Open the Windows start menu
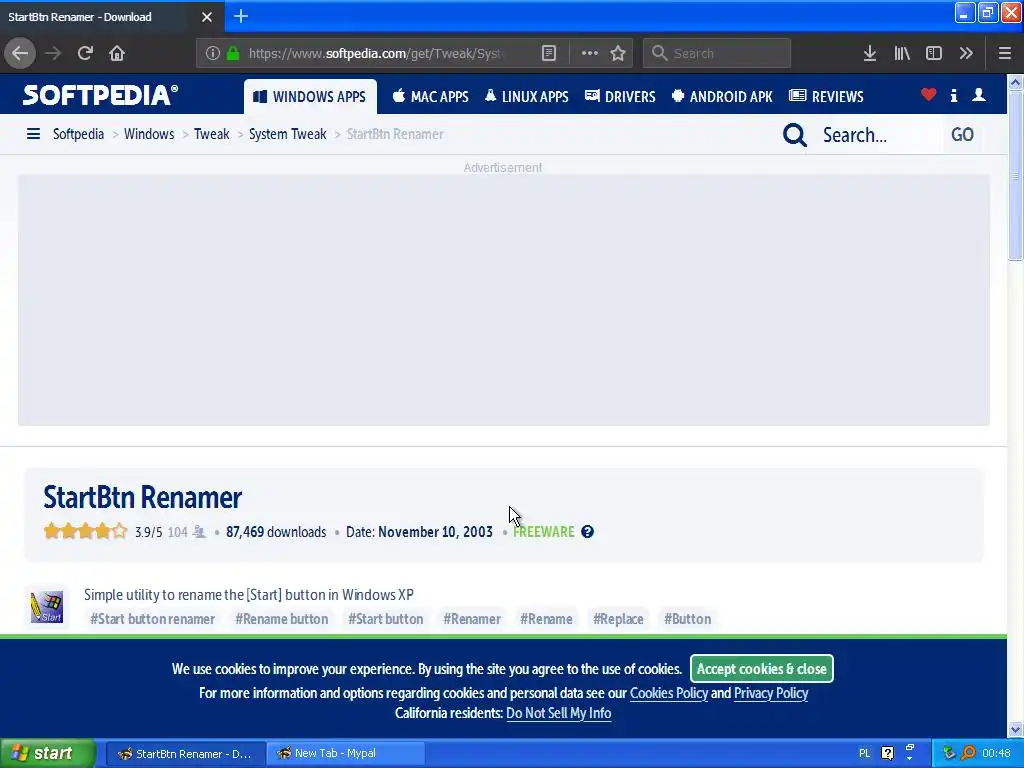 click(x=47, y=753)
